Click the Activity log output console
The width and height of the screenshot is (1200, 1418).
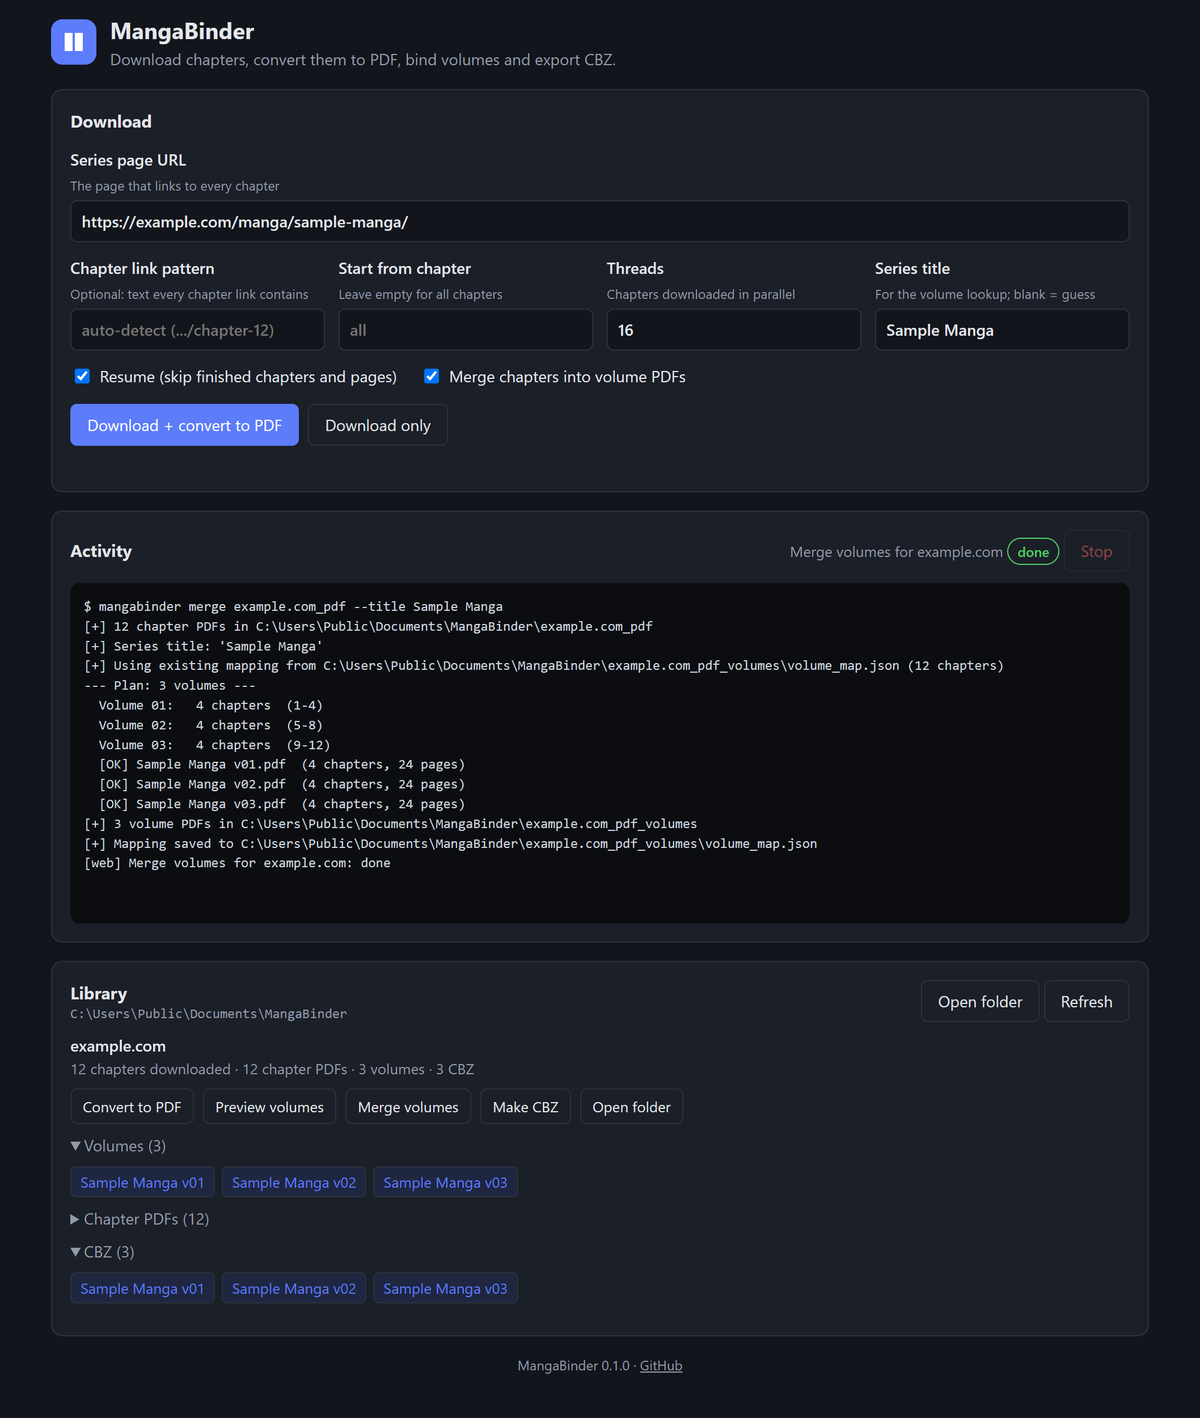[x=600, y=753]
